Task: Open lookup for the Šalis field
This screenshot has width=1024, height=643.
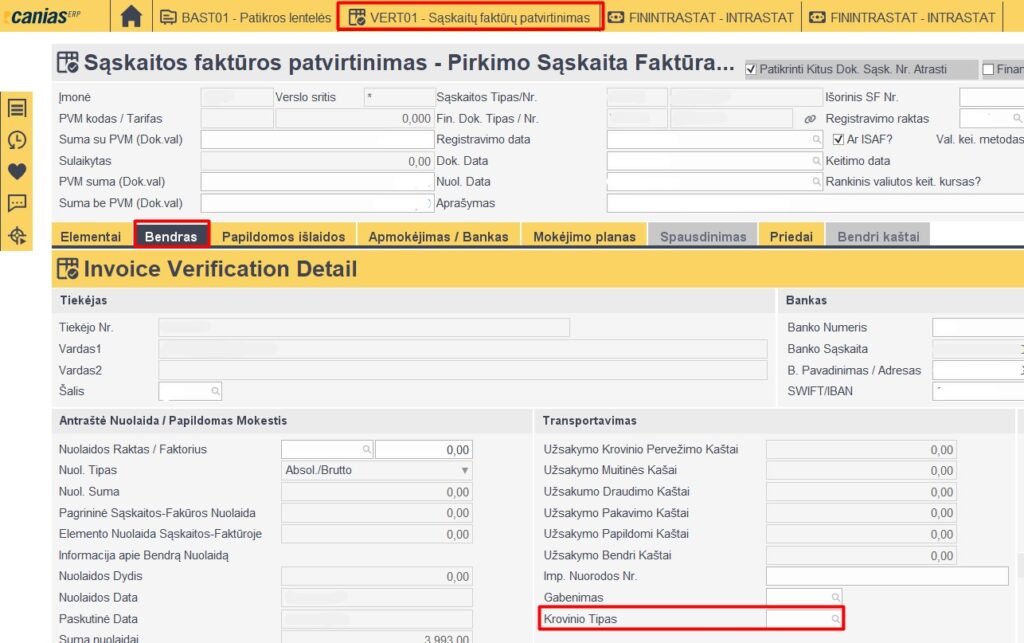Action: (214, 391)
